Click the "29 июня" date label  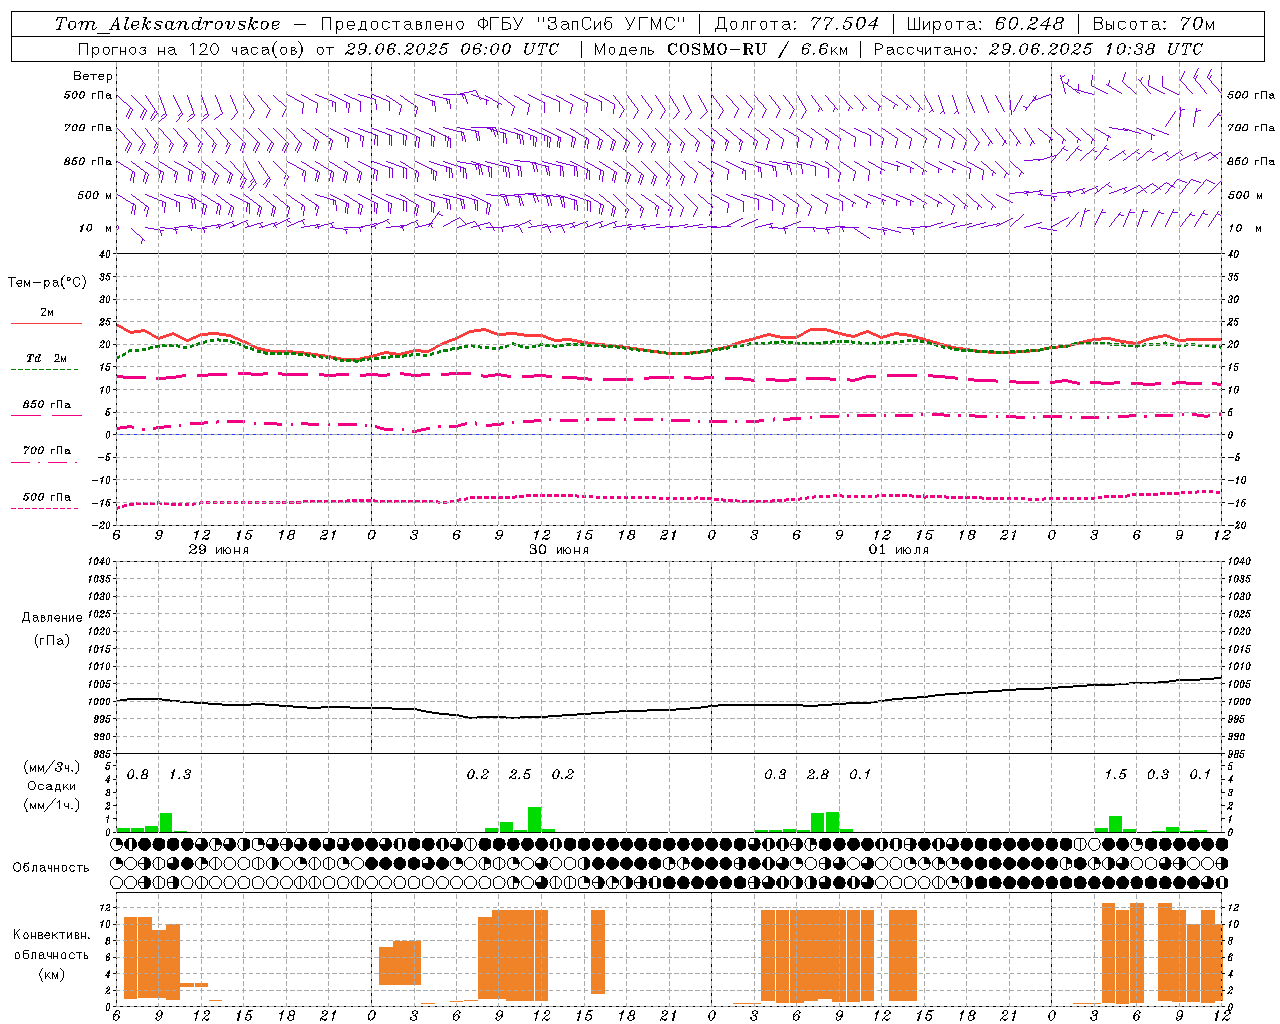[x=219, y=550]
